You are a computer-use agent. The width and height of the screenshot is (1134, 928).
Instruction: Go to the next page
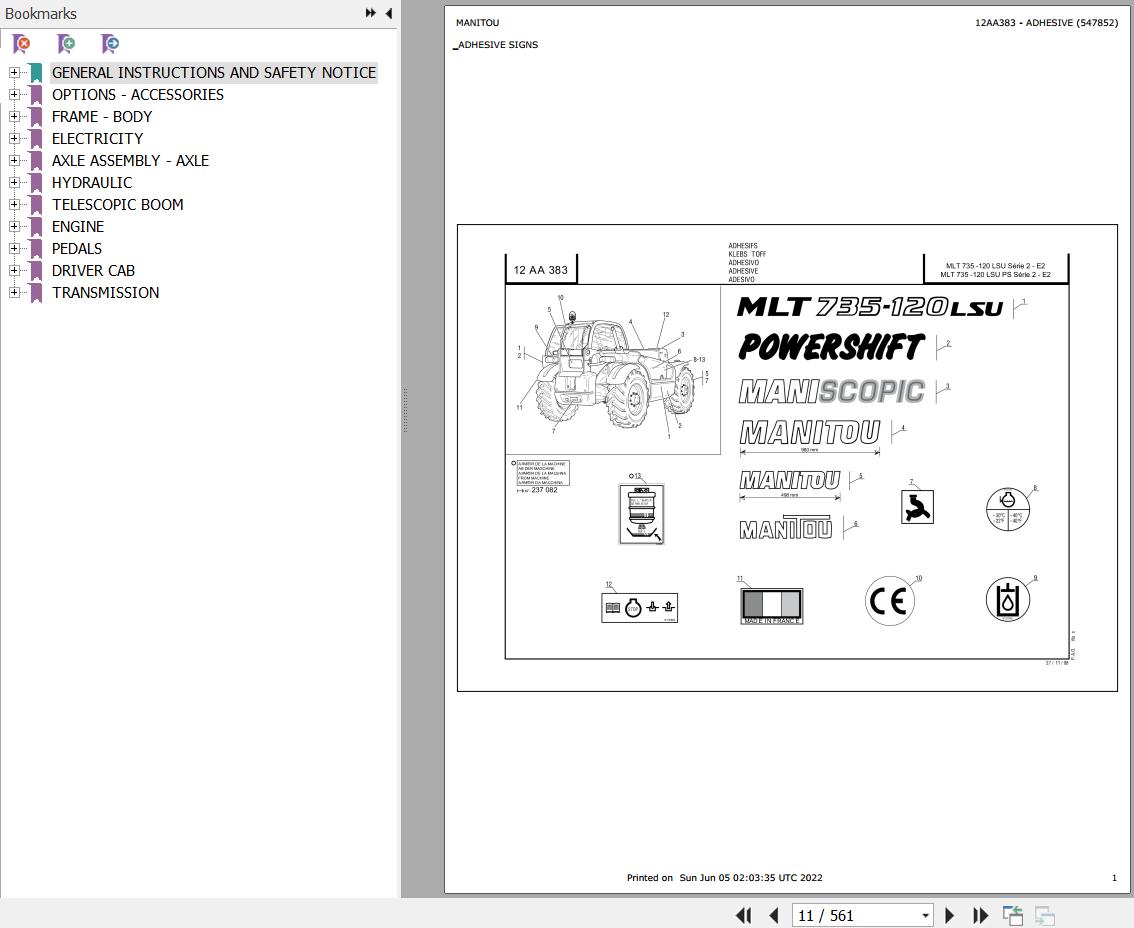tap(950, 915)
